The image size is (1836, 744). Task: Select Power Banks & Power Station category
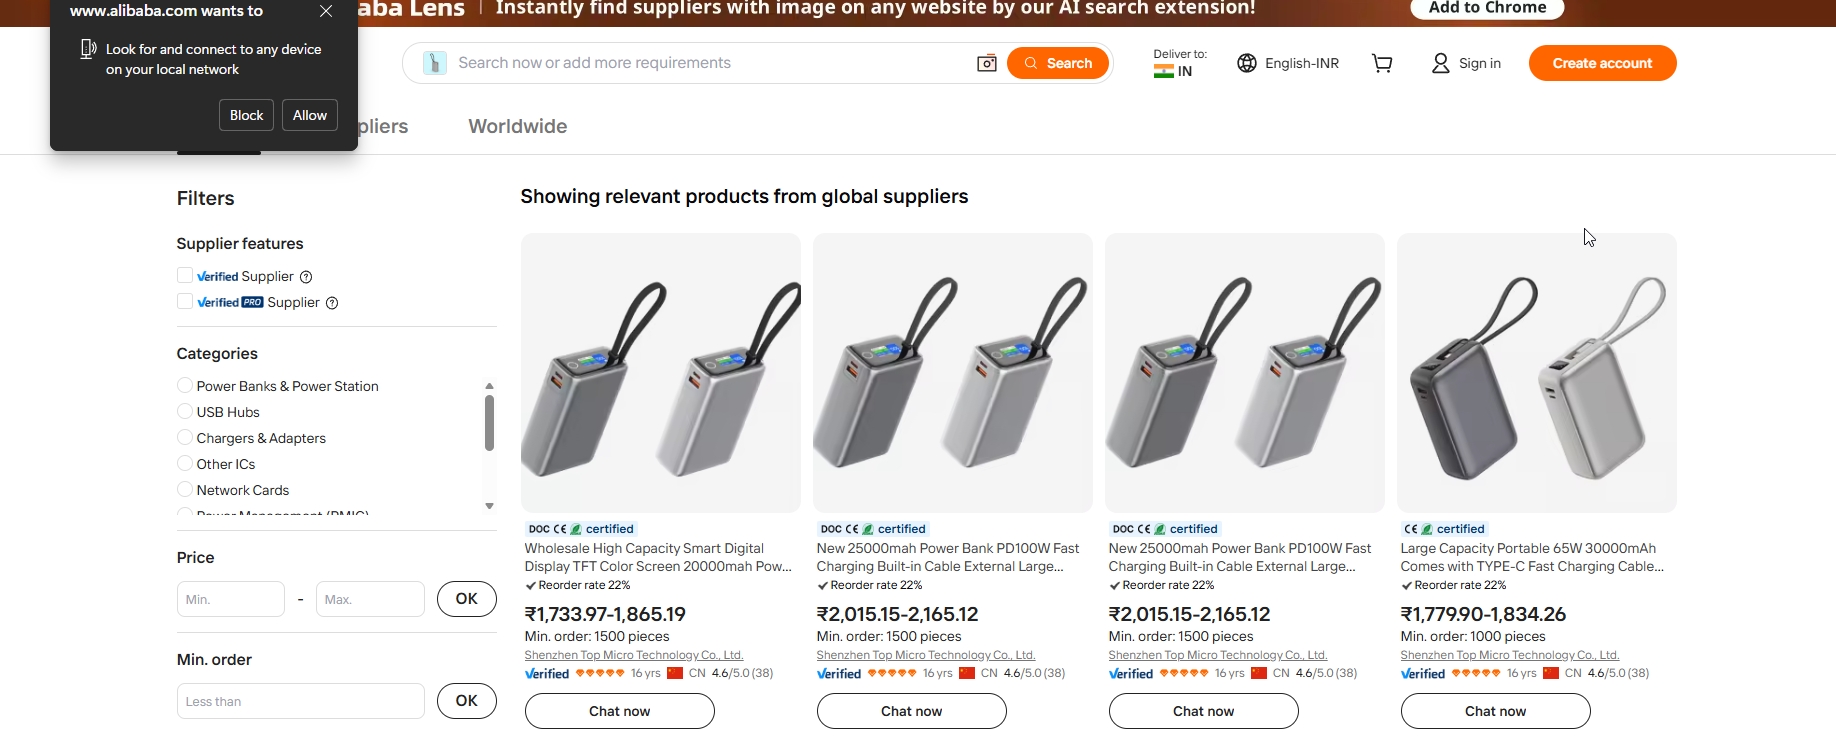(x=185, y=386)
